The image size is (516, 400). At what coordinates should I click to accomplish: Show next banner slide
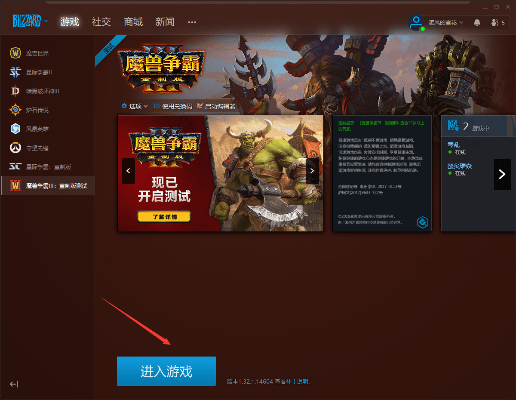(312, 171)
